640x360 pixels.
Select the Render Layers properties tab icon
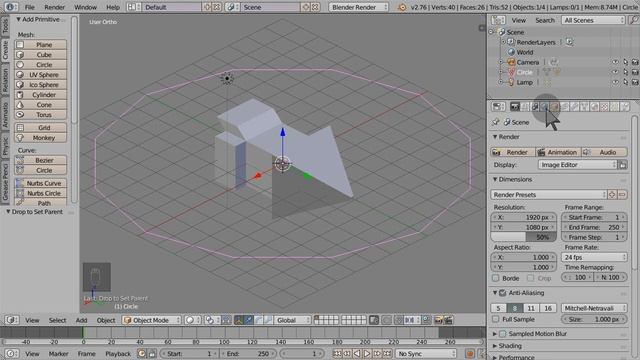point(525,107)
